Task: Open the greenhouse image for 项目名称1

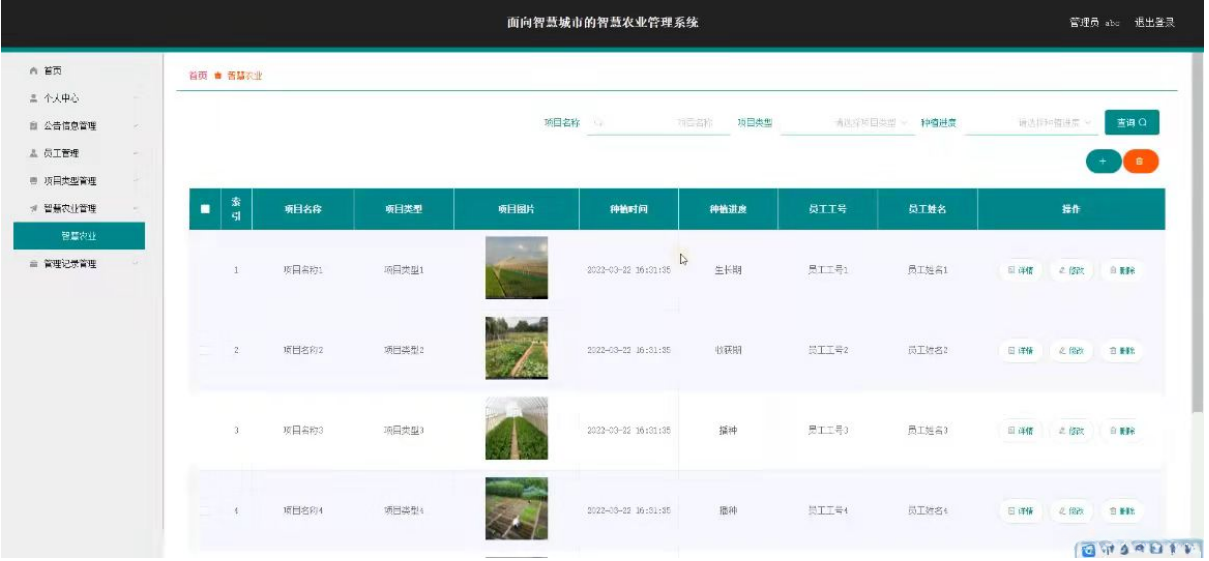Action: pyautogui.click(x=517, y=268)
